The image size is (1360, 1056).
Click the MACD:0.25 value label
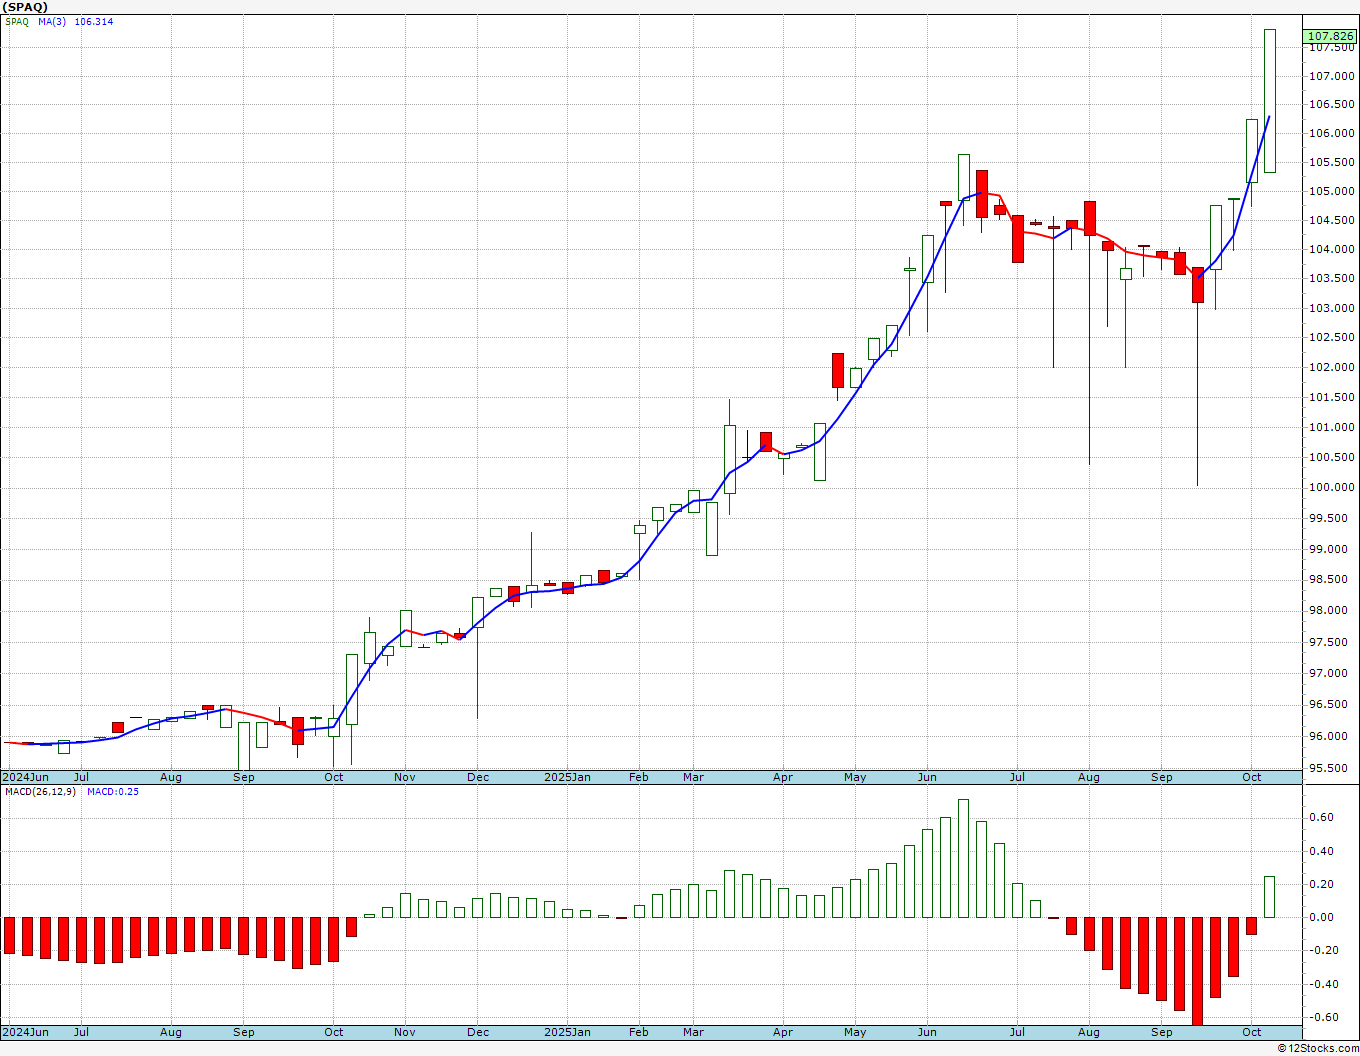point(113,791)
